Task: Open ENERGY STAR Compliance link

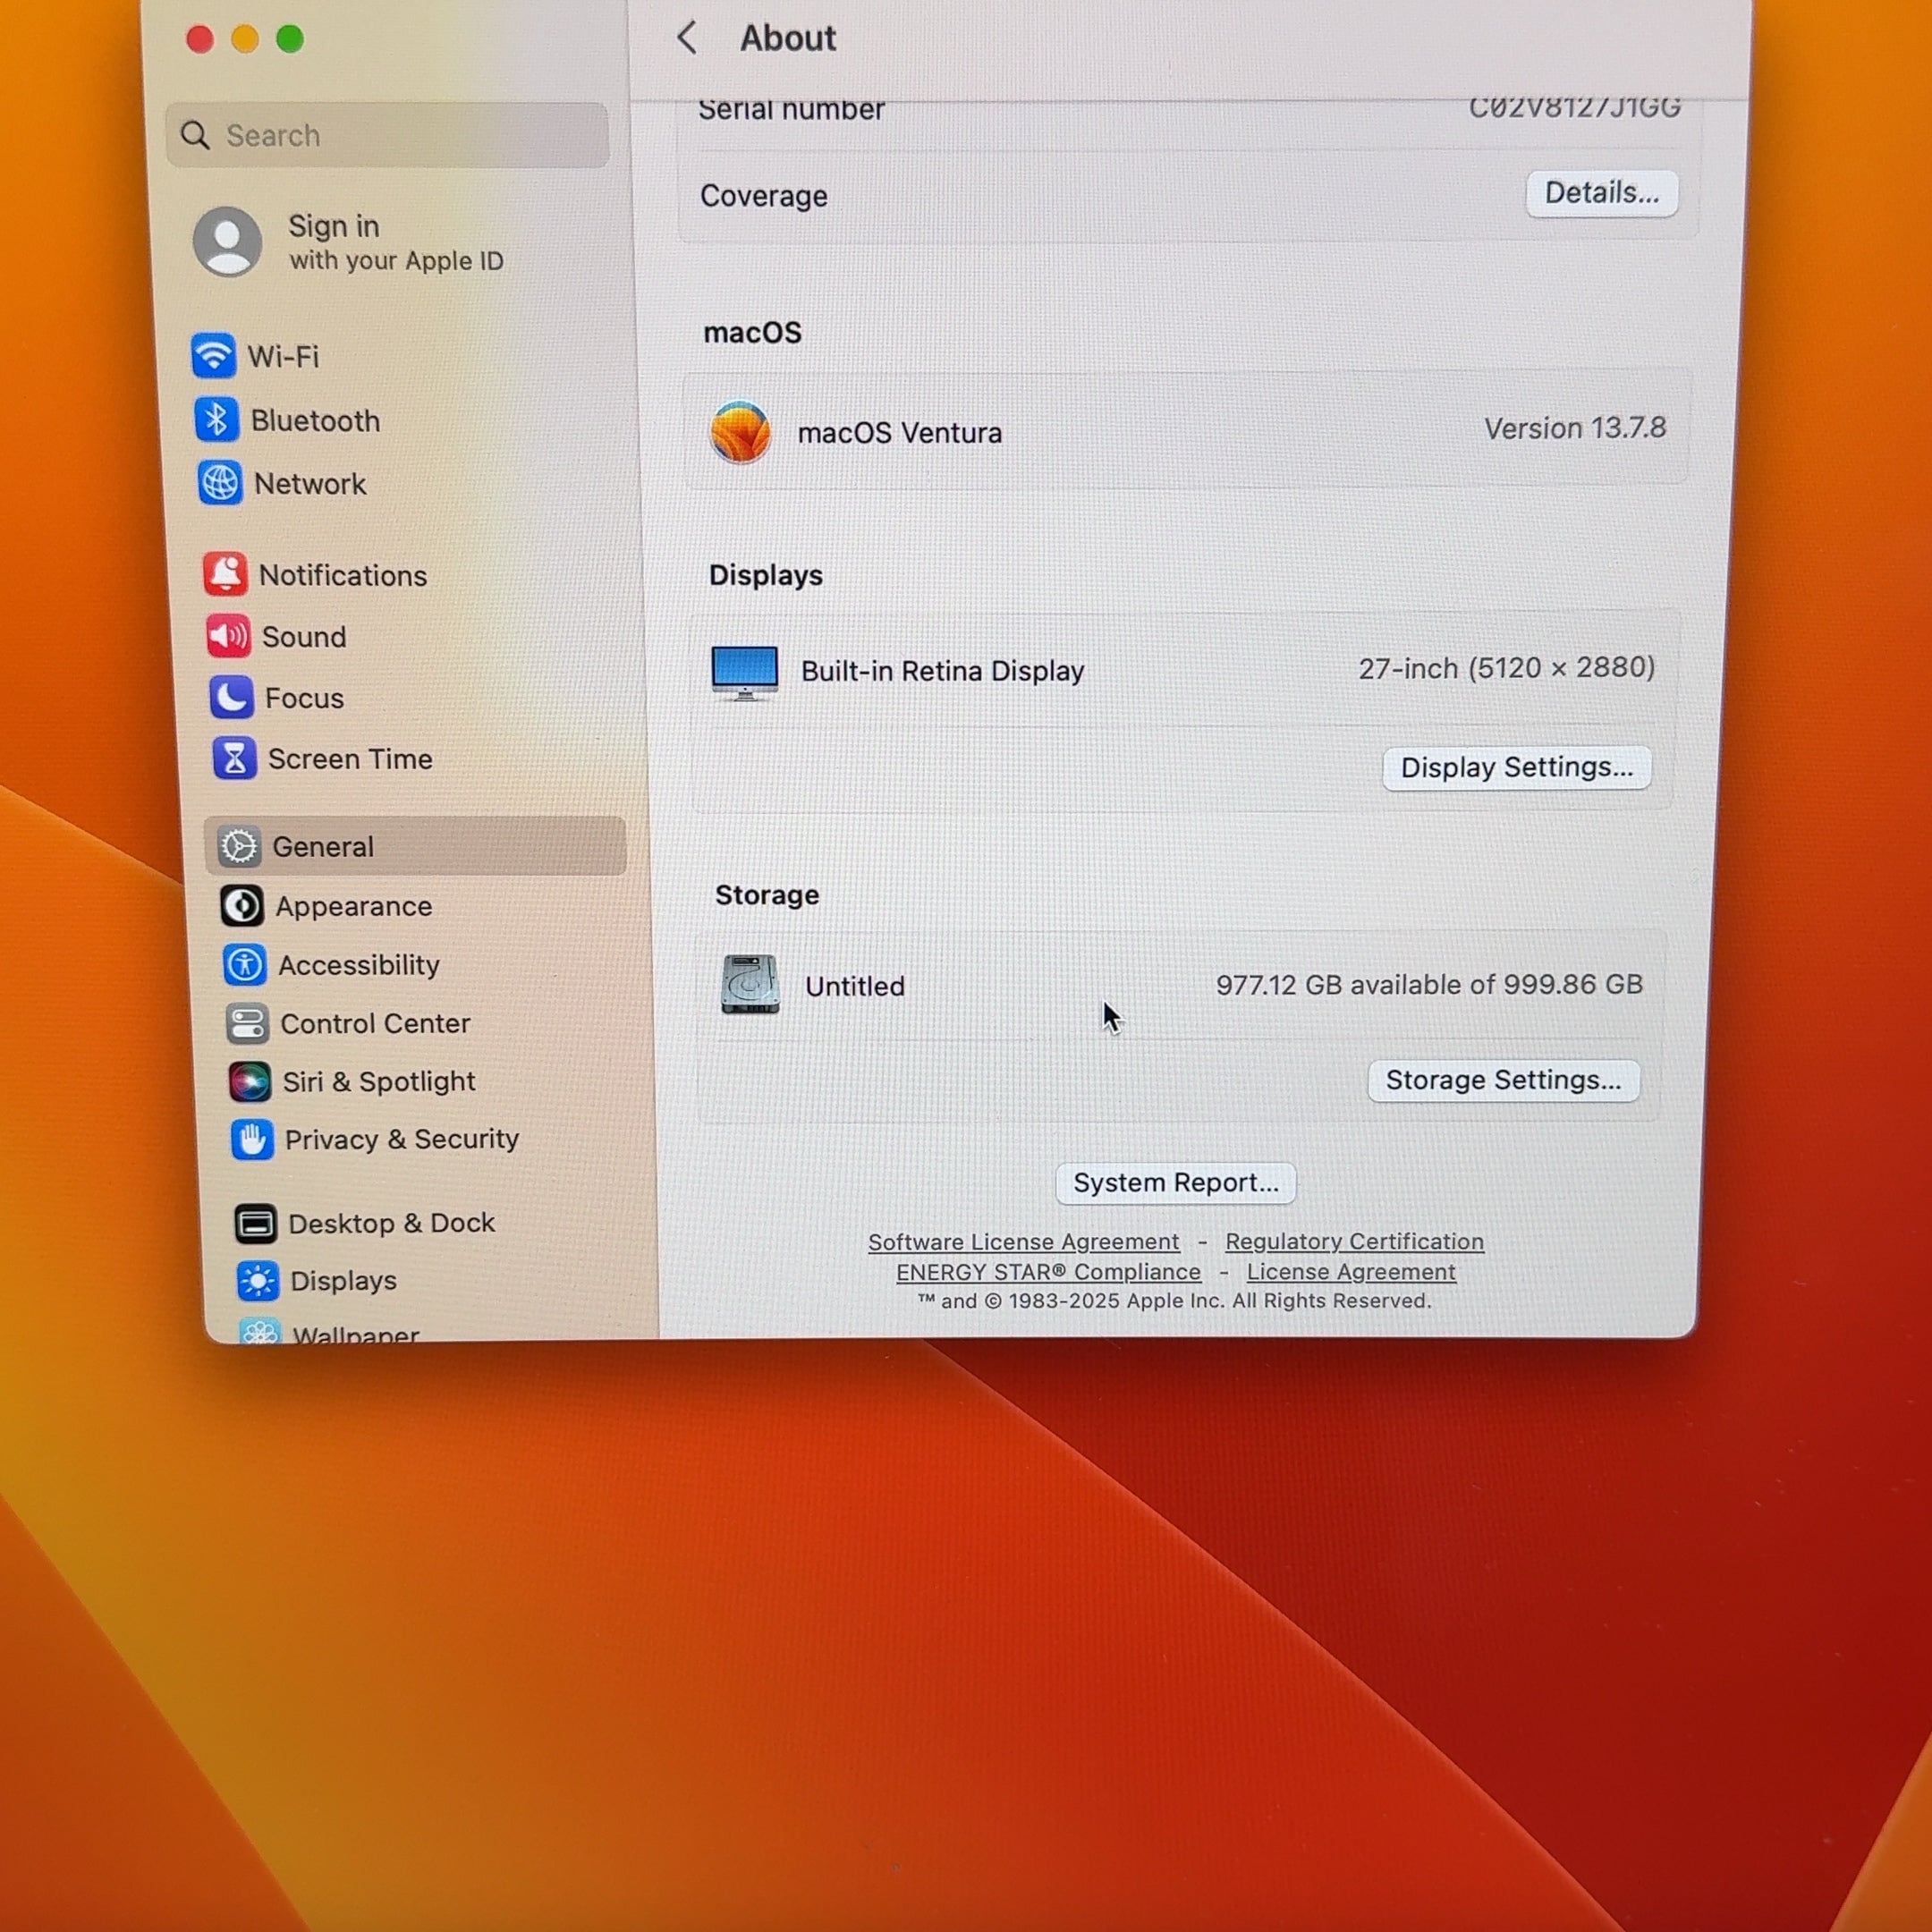Action: 1048,1271
